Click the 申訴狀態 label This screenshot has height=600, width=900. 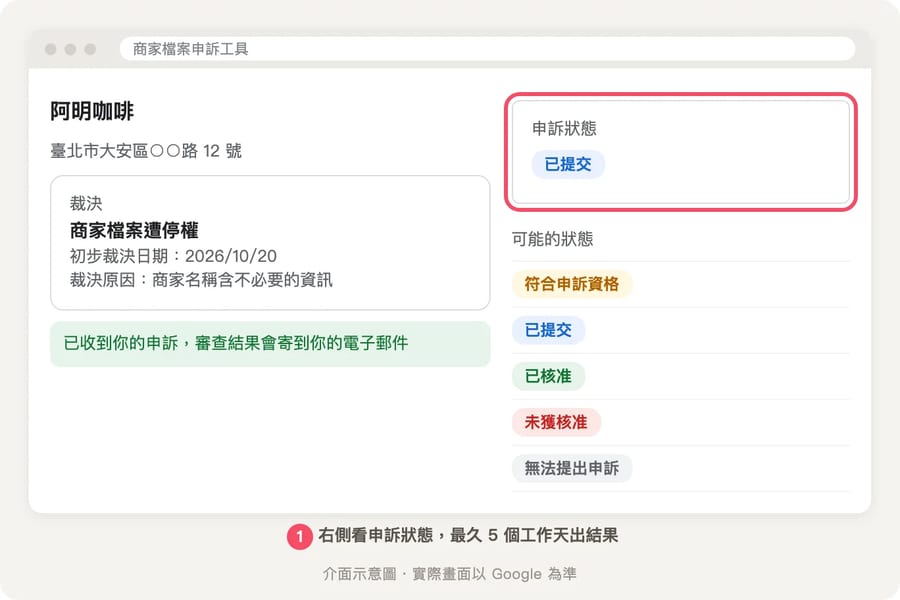[x=564, y=128]
